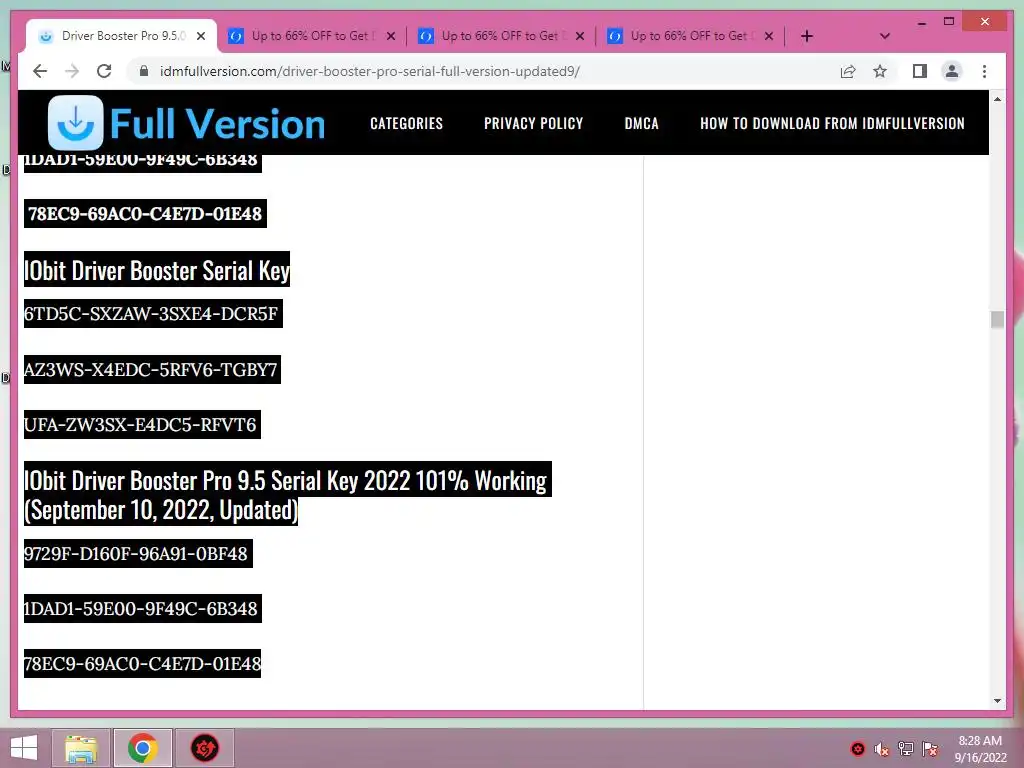Click the muted volume tray icon
1024x768 pixels.
[882, 749]
